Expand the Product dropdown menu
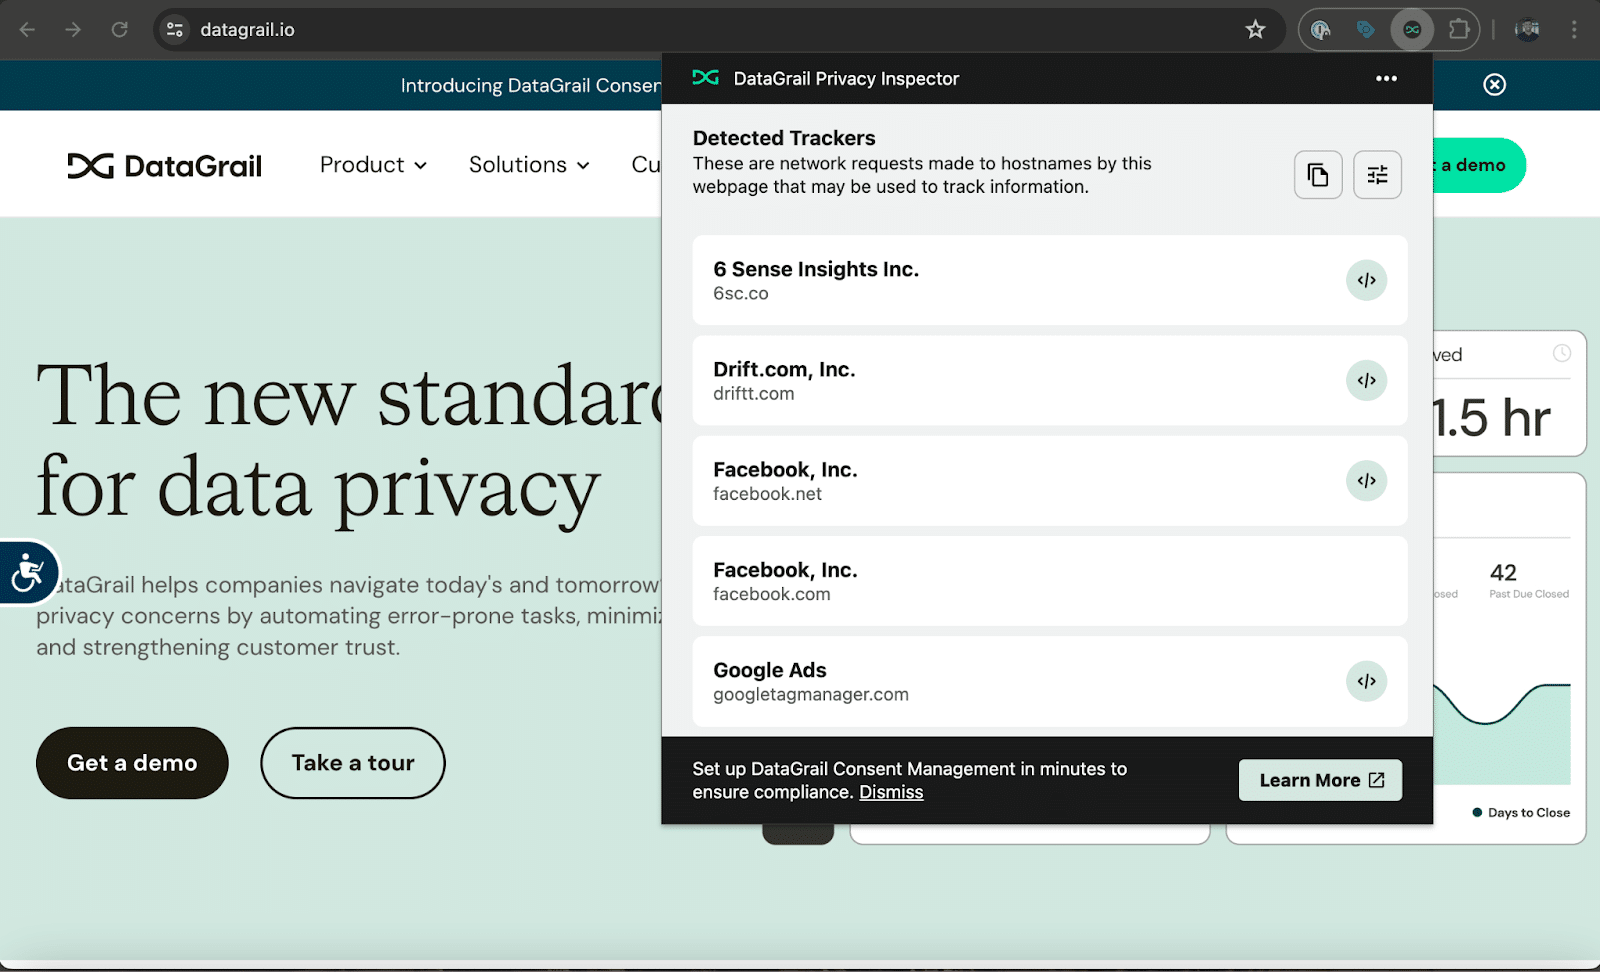Image resolution: width=1600 pixels, height=972 pixels. coord(373,165)
